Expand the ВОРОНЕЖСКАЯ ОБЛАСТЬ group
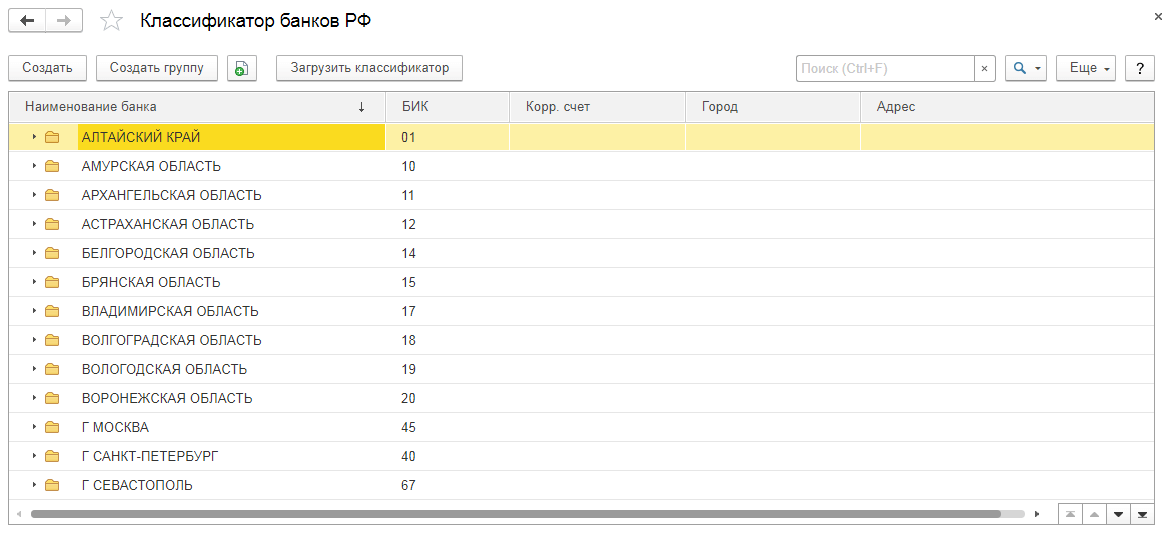Screen dimensions: 1169x533 click(x=34, y=398)
